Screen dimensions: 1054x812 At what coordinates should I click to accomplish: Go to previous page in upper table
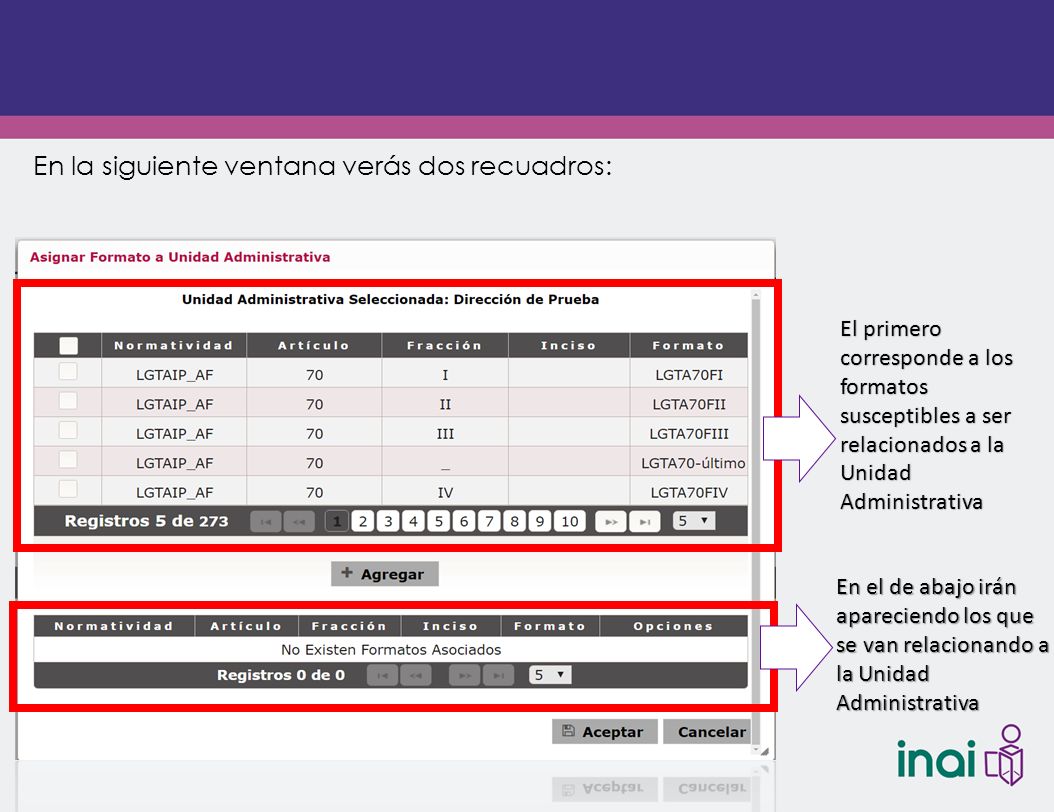pyautogui.click(x=299, y=522)
